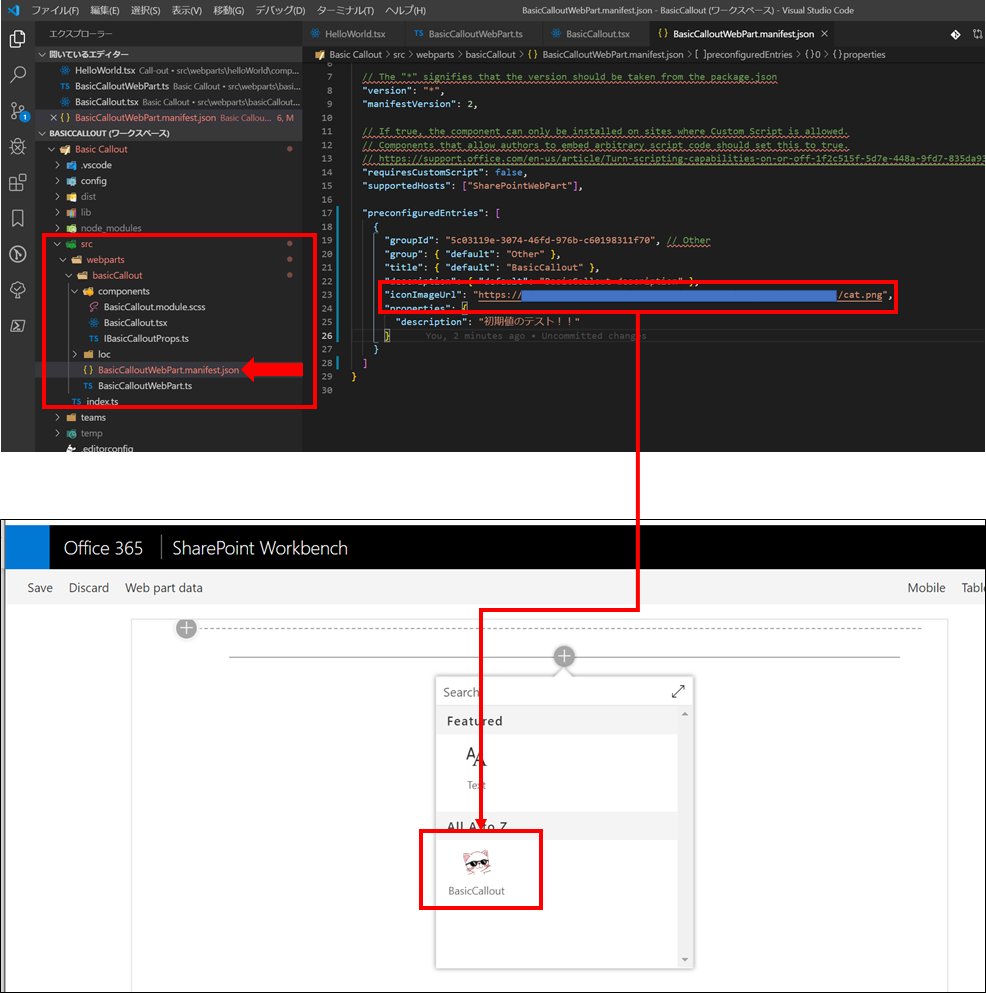Open the ファイル(F) menu

(55, 10)
